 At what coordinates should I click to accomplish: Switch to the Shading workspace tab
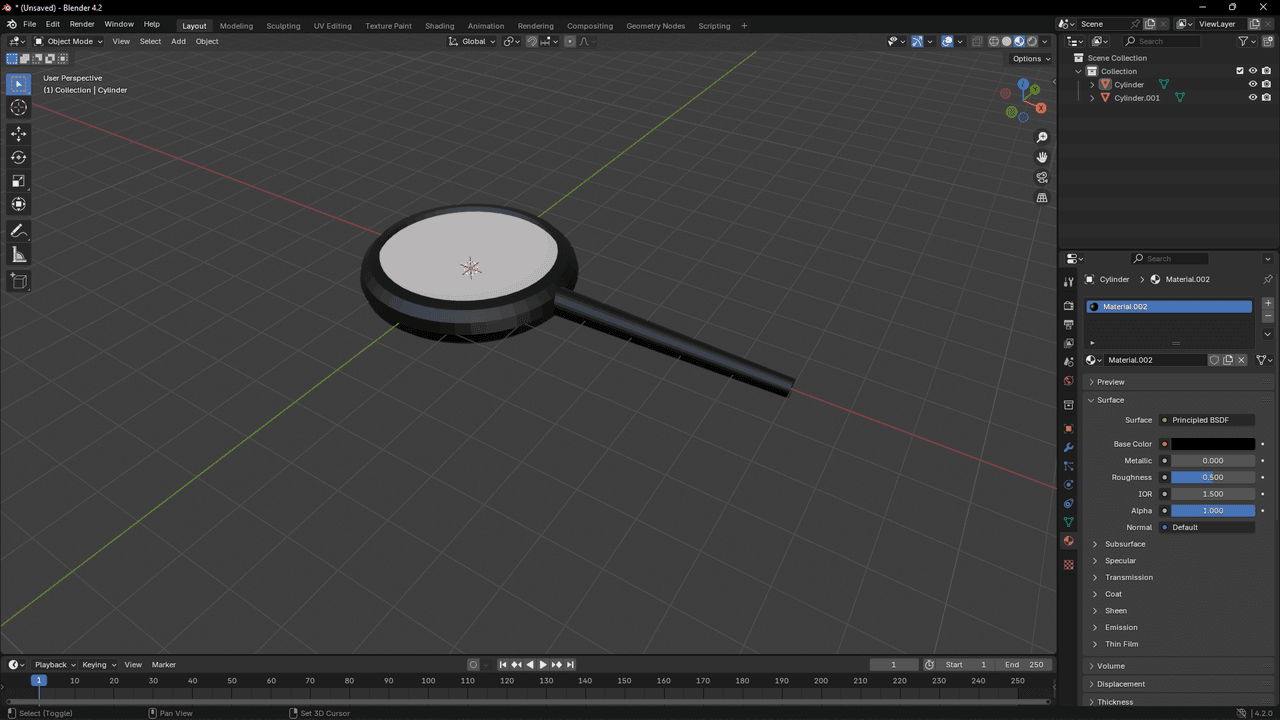(439, 26)
